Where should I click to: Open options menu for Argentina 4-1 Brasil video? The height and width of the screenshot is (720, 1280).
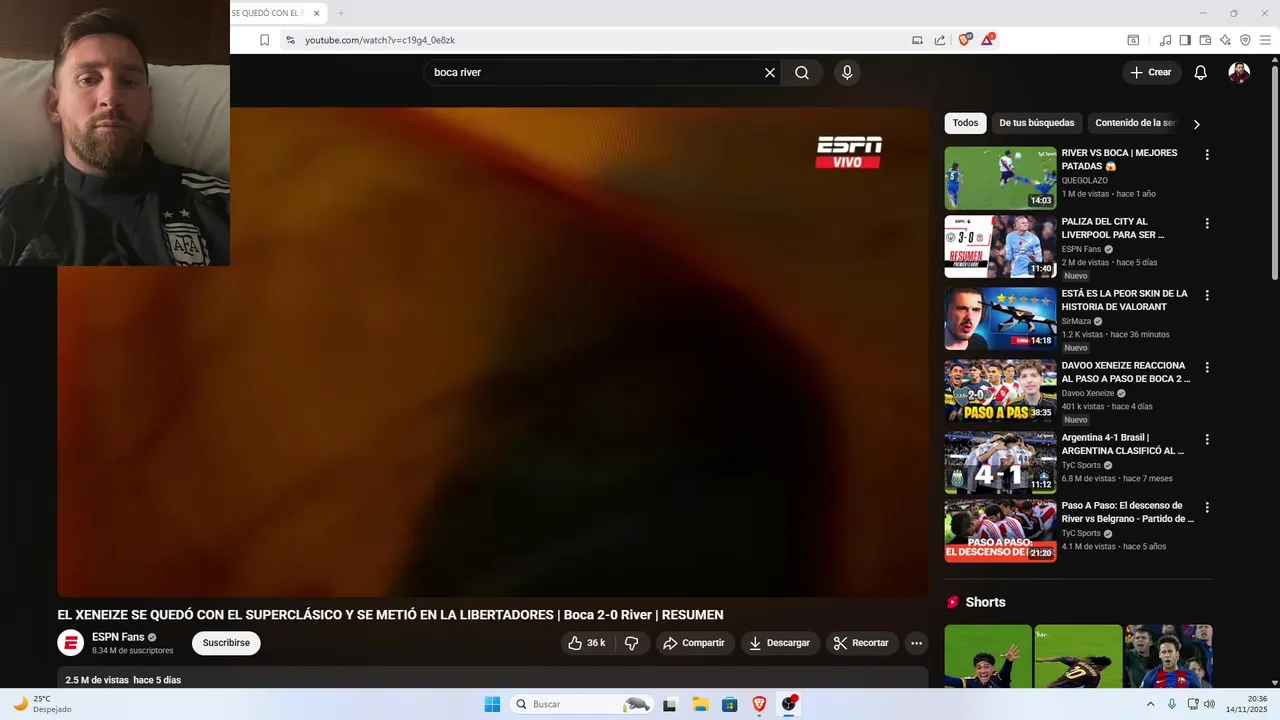(1207, 439)
